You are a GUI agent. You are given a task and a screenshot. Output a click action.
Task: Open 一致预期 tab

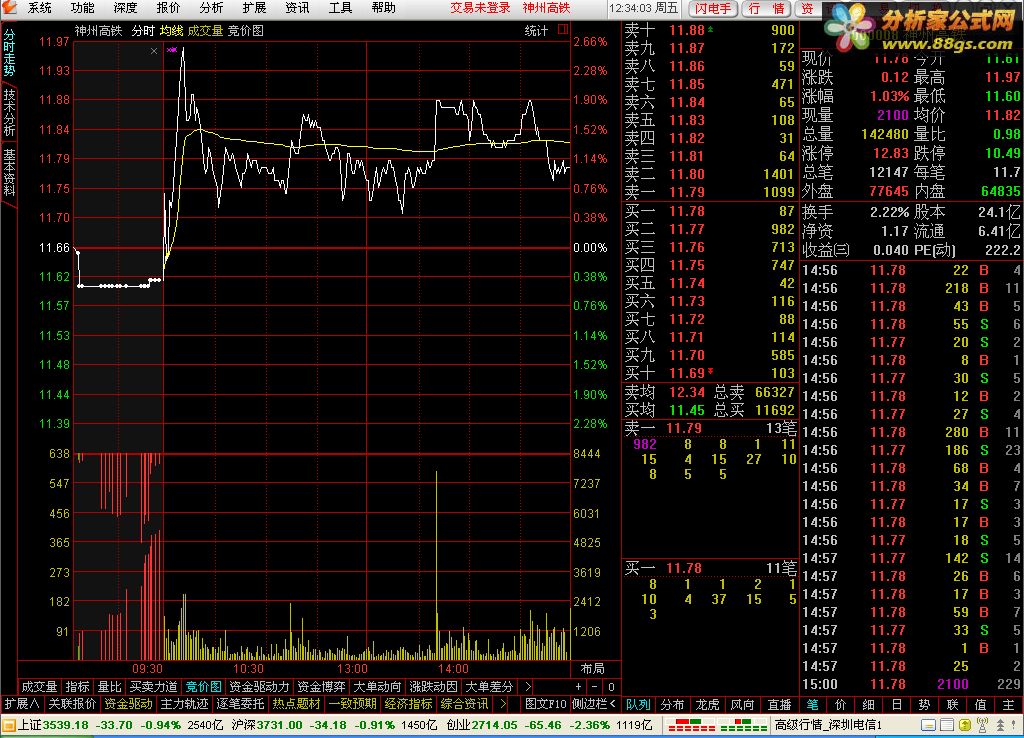[x=353, y=704]
